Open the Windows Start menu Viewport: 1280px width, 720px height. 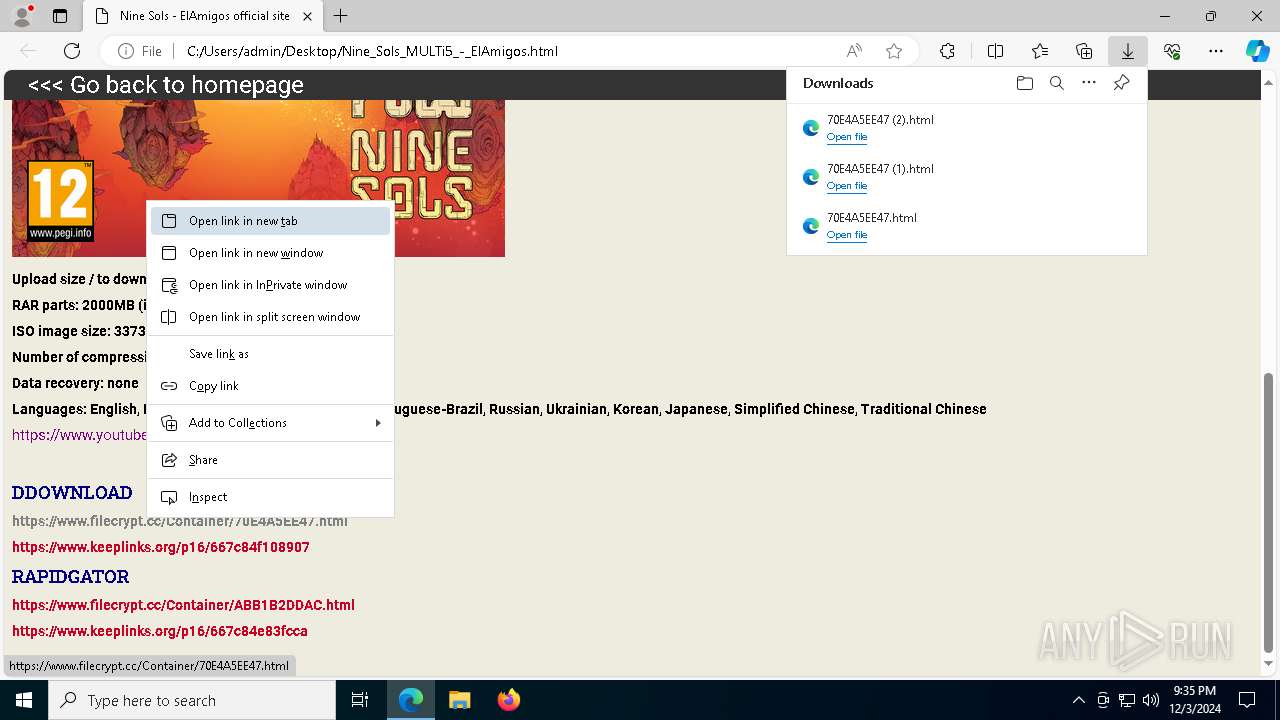[x=24, y=700]
